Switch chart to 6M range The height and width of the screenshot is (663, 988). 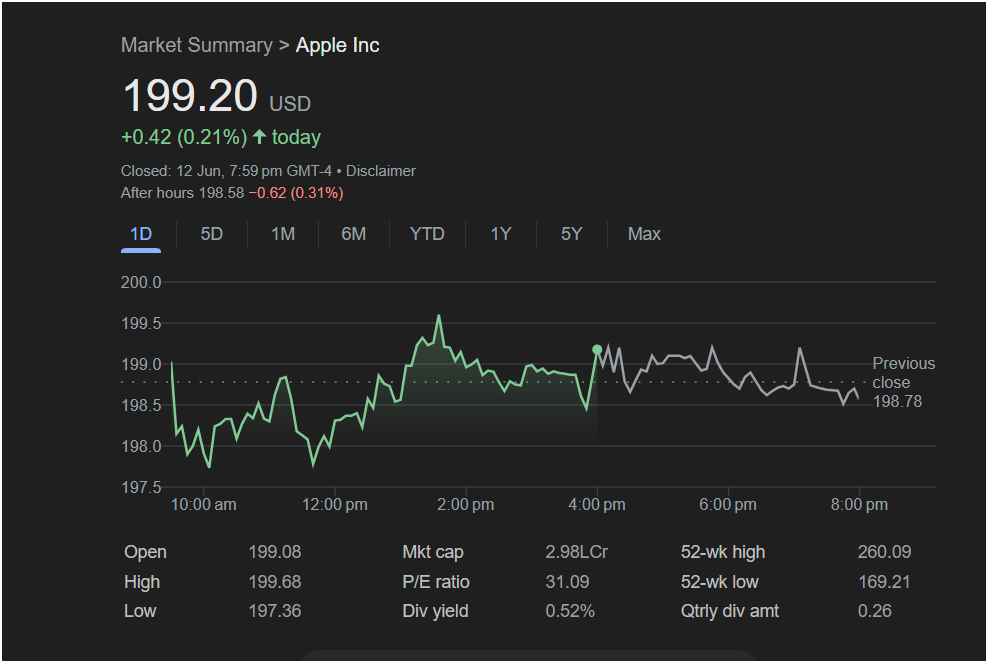tap(353, 234)
